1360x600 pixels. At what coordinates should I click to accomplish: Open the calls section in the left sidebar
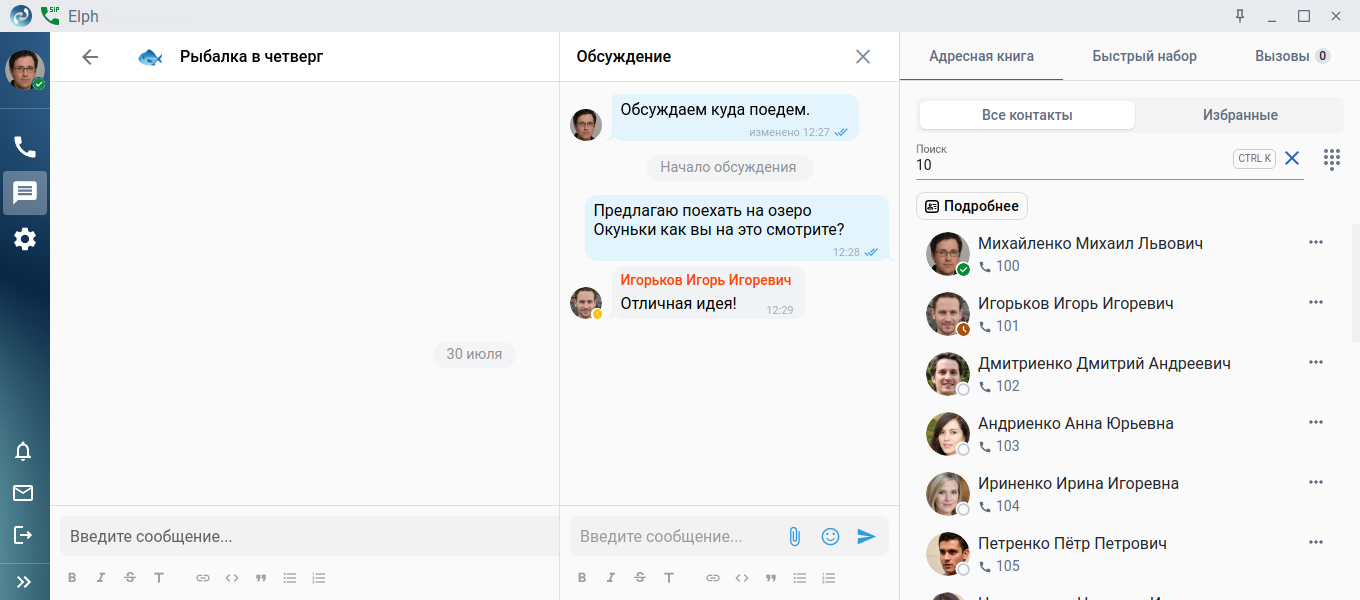(x=25, y=147)
